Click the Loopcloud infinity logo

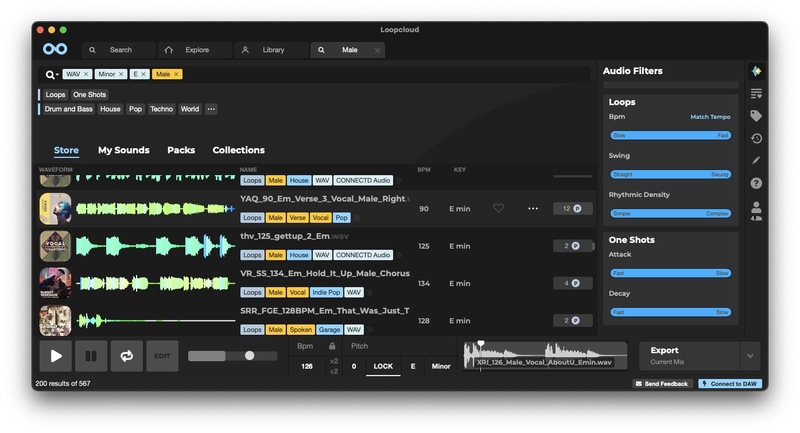[55, 49]
